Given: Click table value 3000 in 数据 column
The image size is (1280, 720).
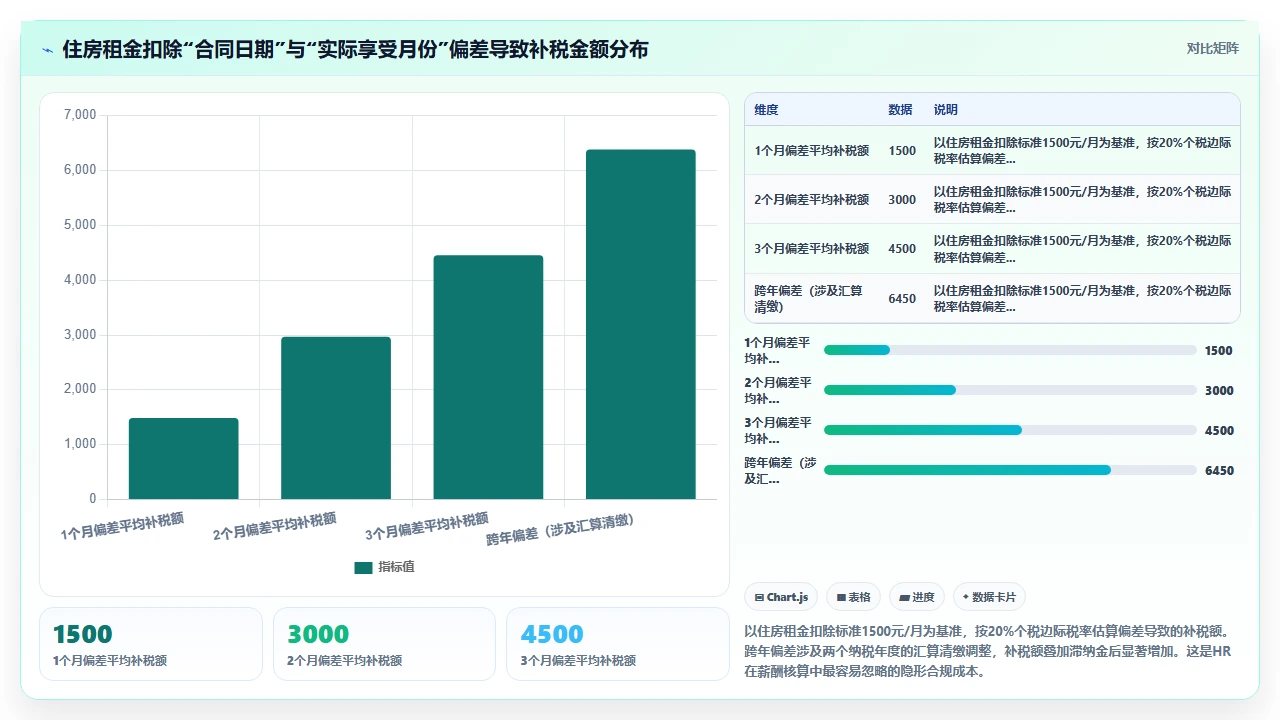Looking at the screenshot, I should pyautogui.click(x=902, y=200).
